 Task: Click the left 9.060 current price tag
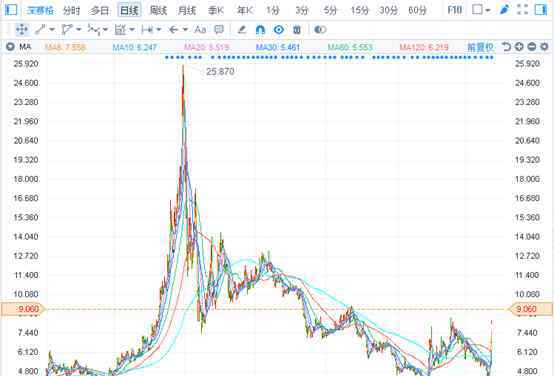(23, 309)
